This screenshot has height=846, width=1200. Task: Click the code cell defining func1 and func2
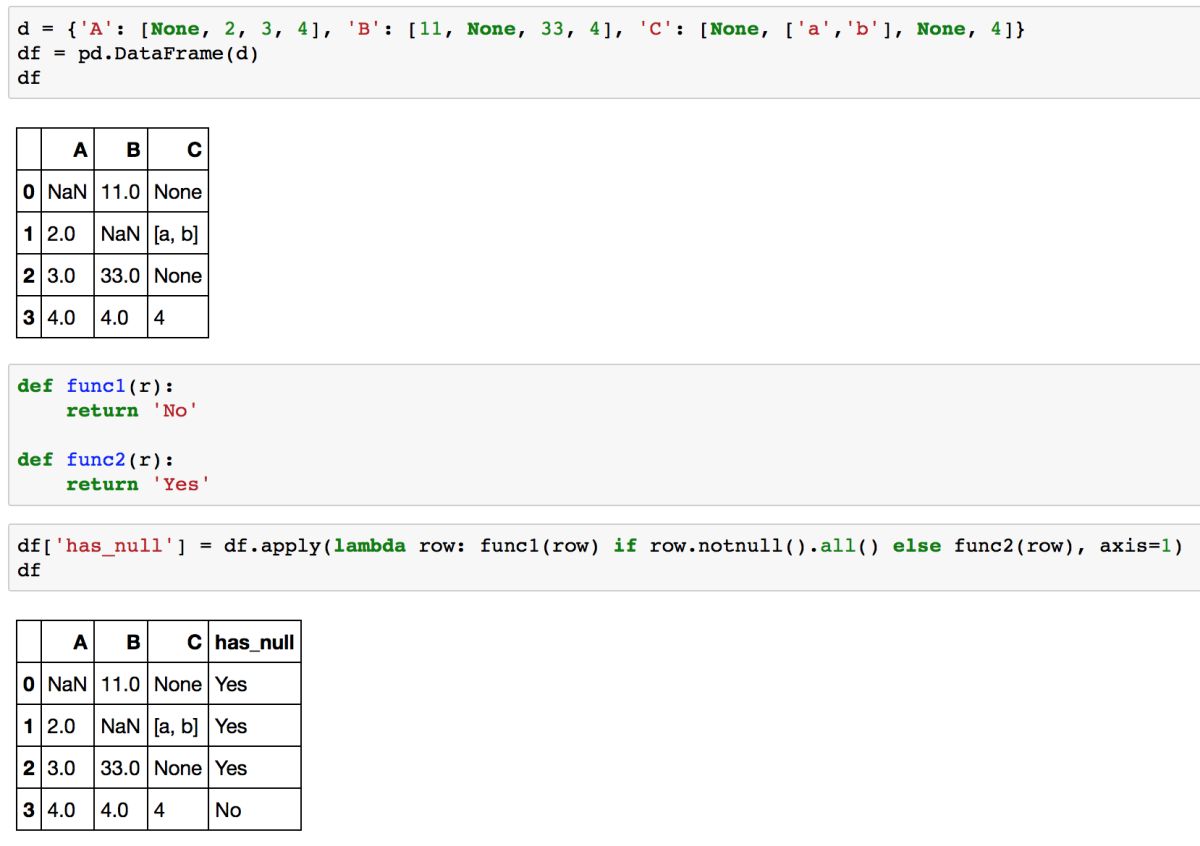(604, 434)
